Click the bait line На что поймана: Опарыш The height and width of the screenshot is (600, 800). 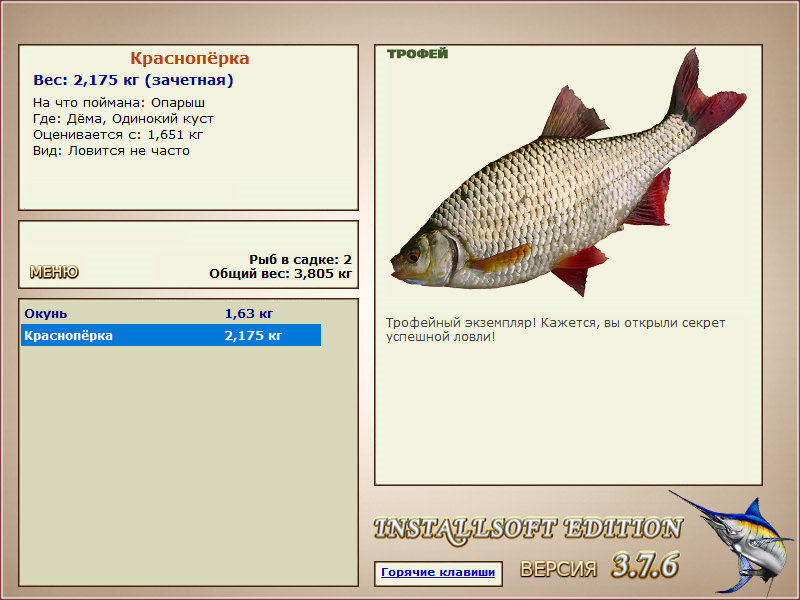[119, 103]
